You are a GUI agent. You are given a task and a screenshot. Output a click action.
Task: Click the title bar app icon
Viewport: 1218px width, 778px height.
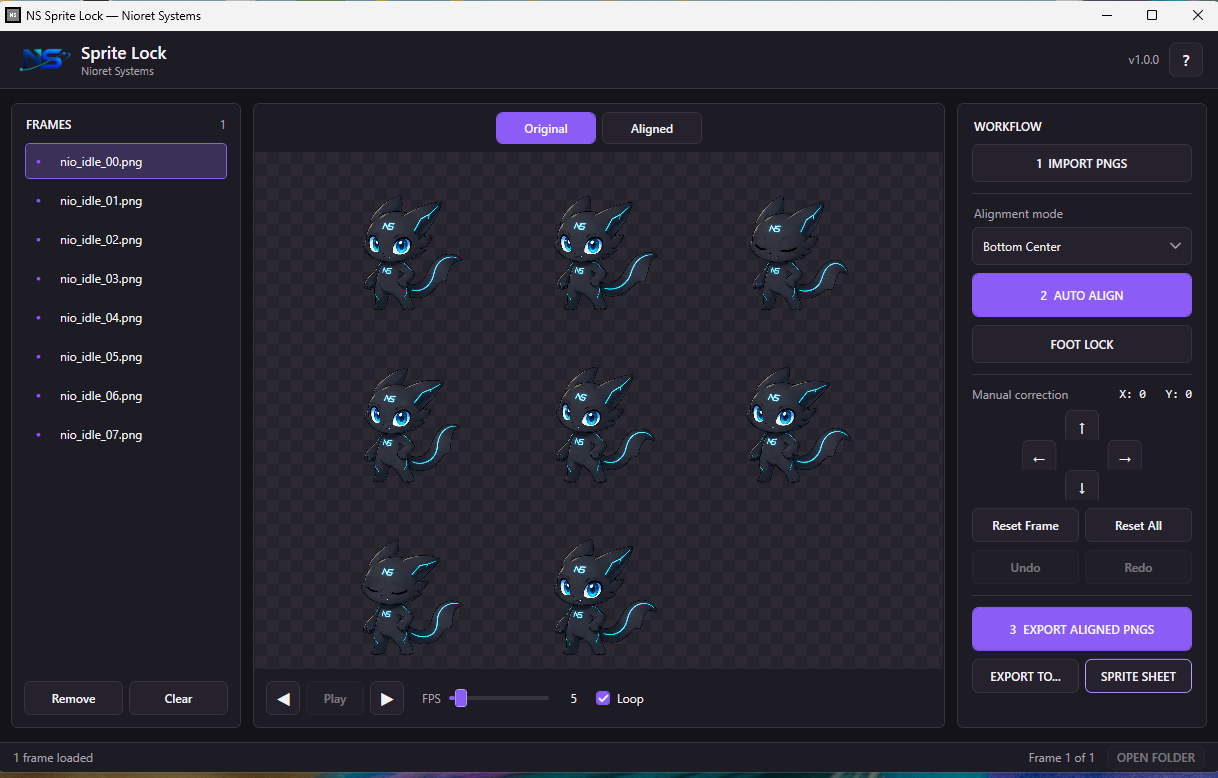[14, 15]
